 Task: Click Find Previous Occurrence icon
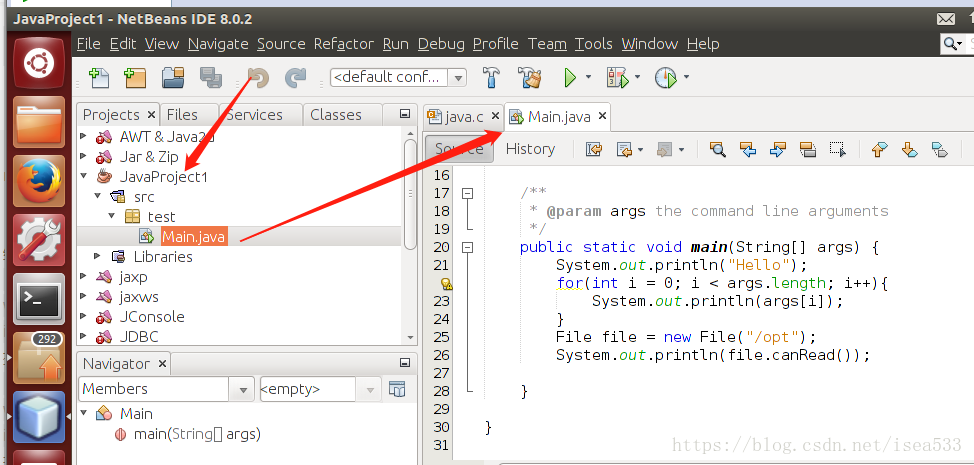(x=748, y=149)
